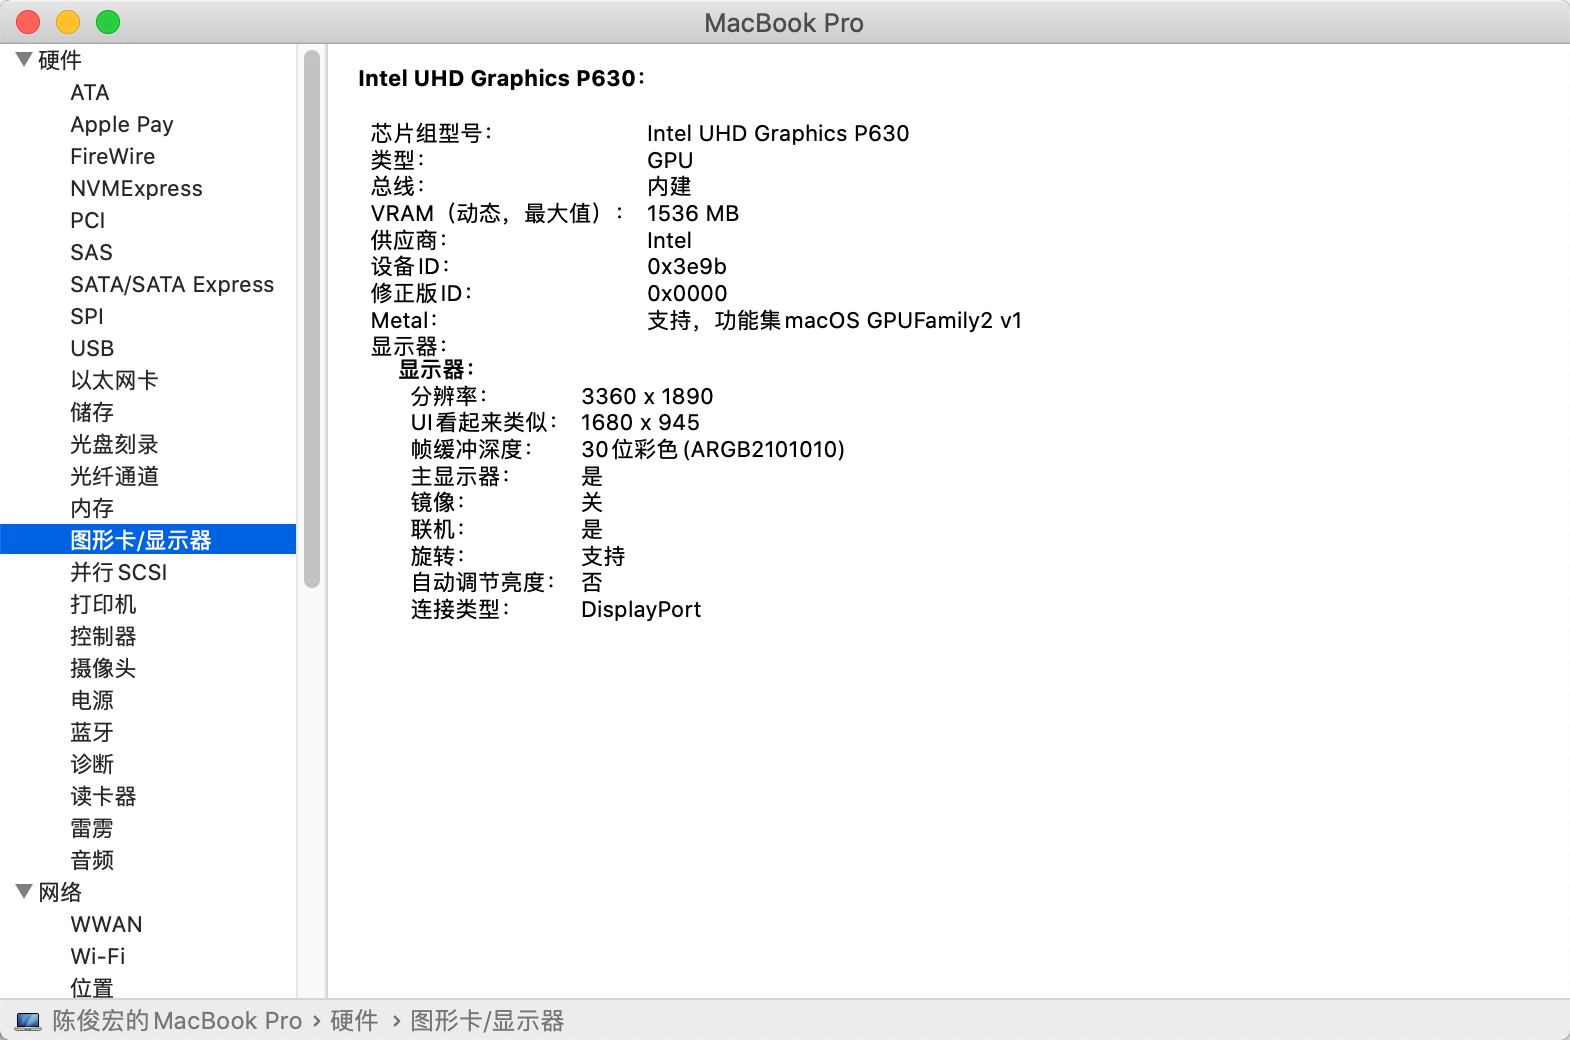Select 以太网卡 in the sidebar

[114, 381]
